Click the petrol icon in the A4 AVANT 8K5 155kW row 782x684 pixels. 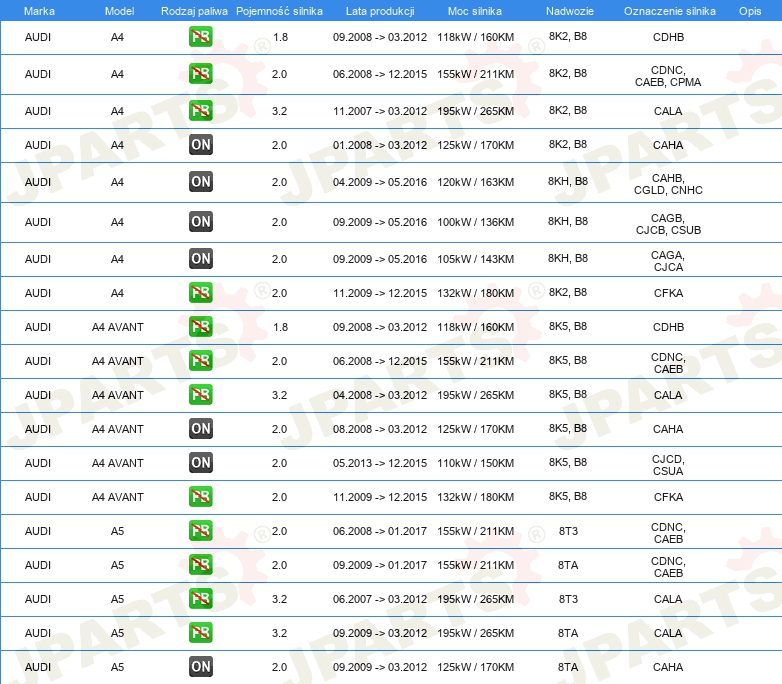[200, 361]
